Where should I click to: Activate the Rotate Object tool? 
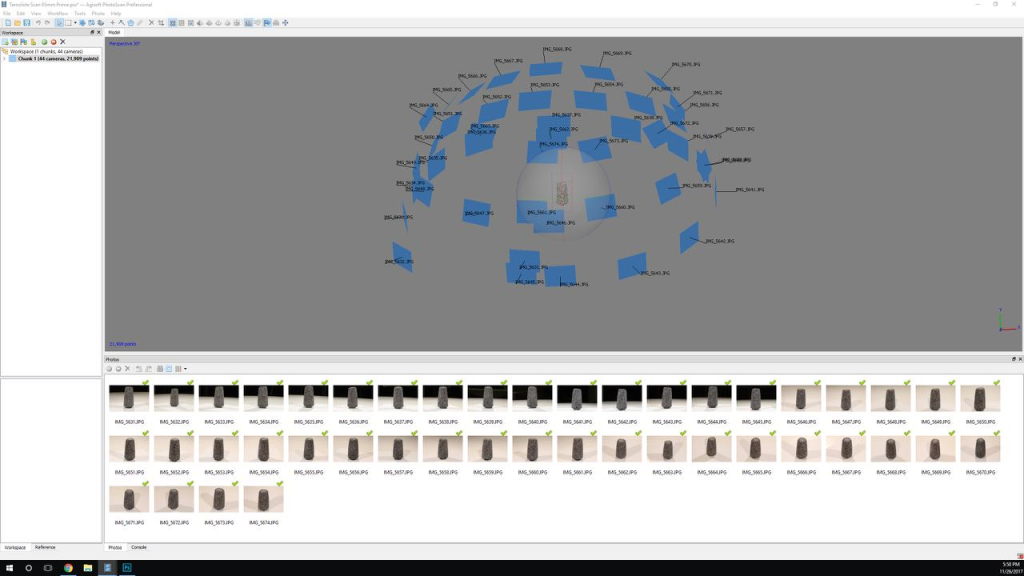pos(91,23)
